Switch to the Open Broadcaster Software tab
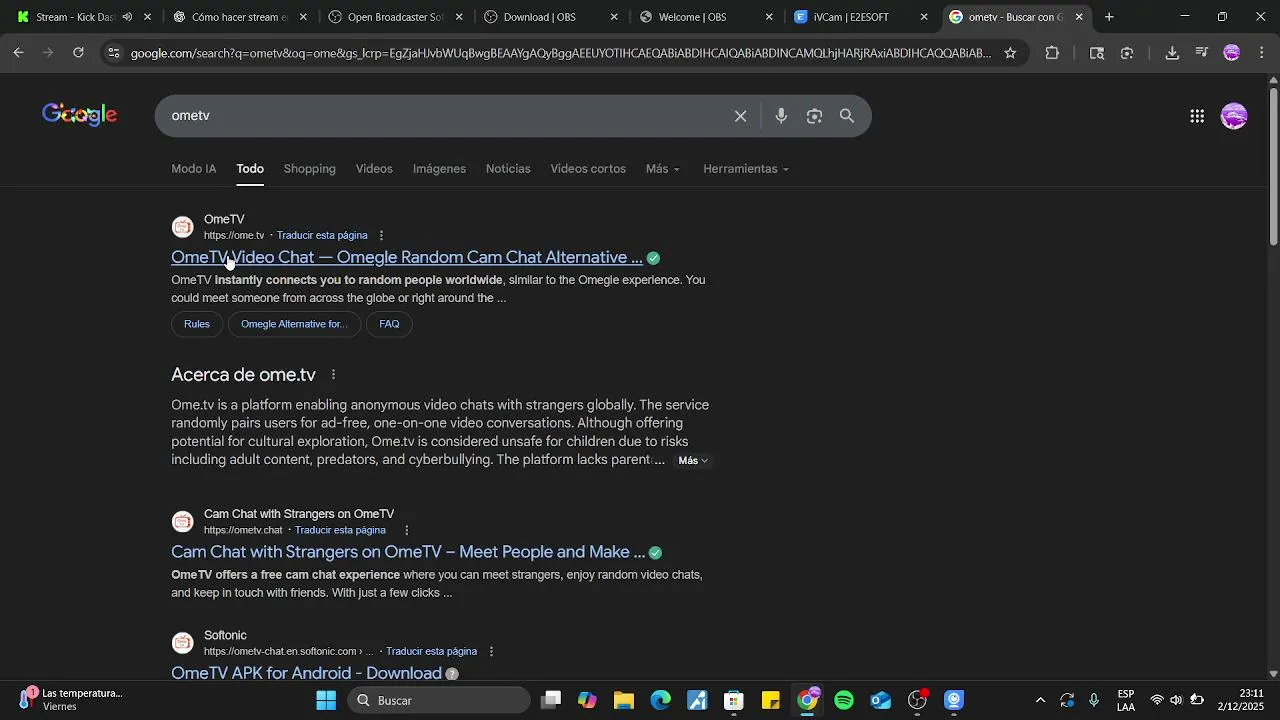This screenshot has height=720, width=1280. [395, 17]
